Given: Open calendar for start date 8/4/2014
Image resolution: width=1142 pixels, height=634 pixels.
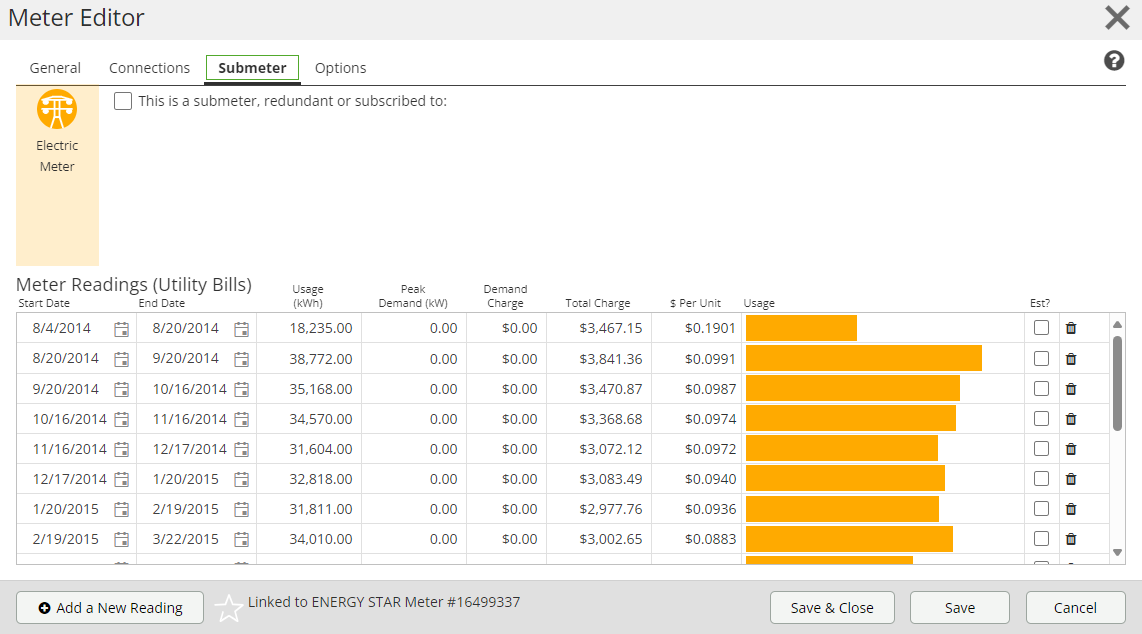Looking at the screenshot, I should pos(121,329).
